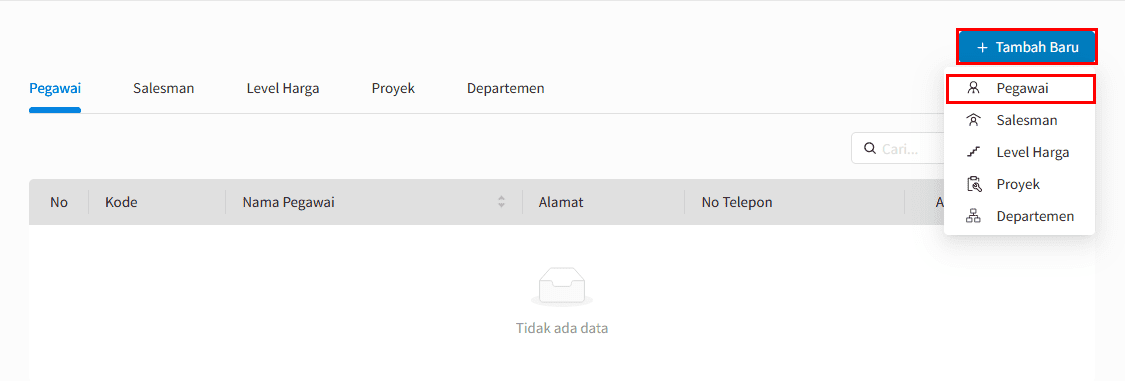This screenshot has width=1125, height=381.
Task: Sort by Nama Pegawai arrows
Action: point(502,202)
